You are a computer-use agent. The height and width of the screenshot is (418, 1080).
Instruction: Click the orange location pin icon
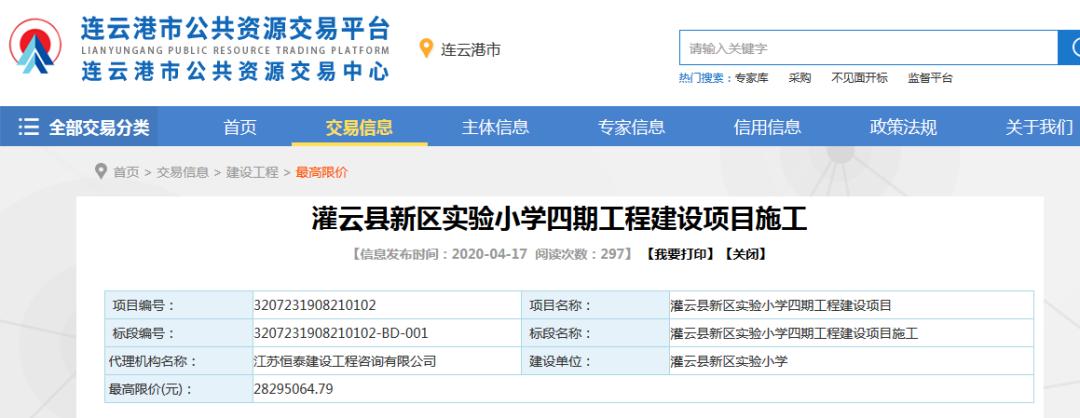click(x=426, y=48)
